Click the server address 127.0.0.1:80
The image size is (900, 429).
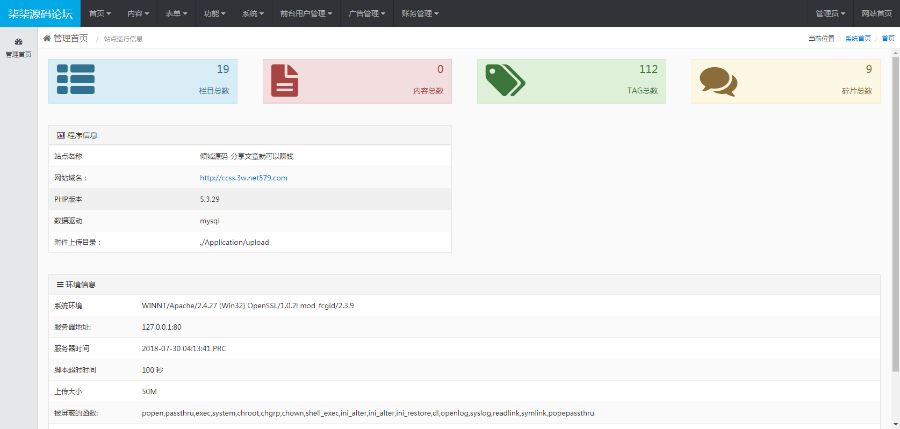[x=162, y=327]
